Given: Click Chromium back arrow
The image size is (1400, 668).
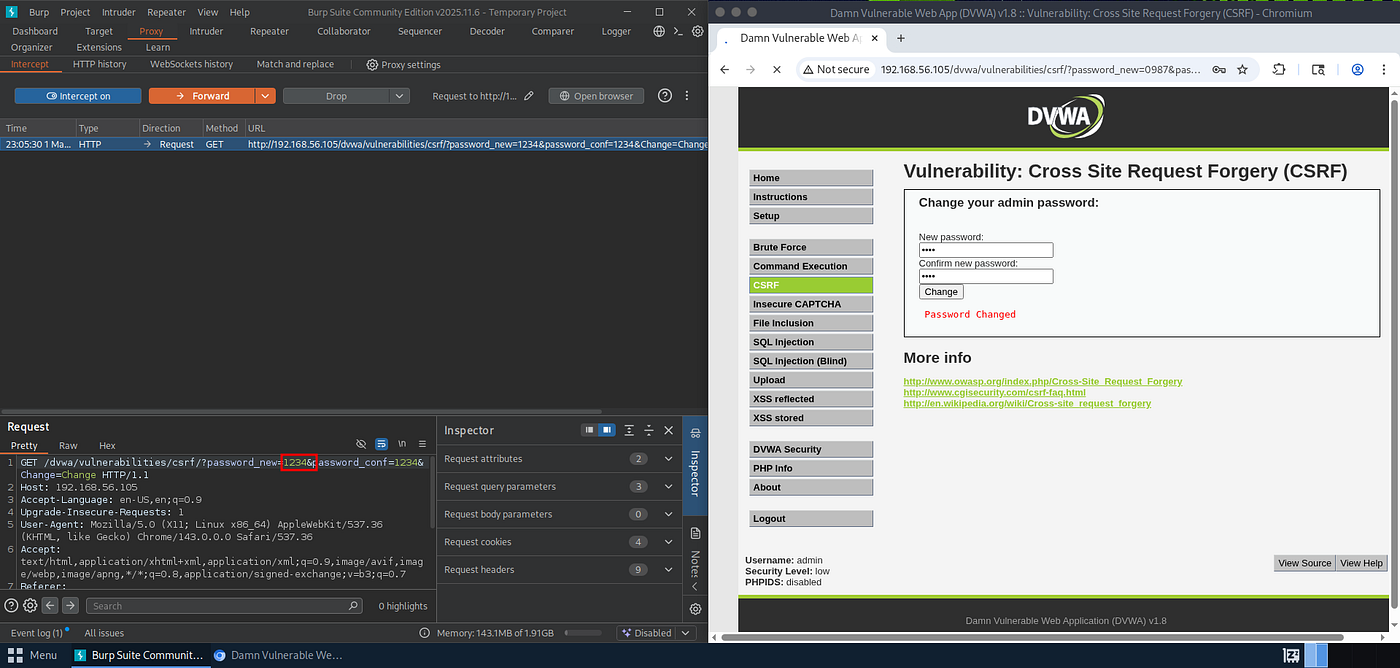Looking at the screenshot, I should tap(724, 70).
